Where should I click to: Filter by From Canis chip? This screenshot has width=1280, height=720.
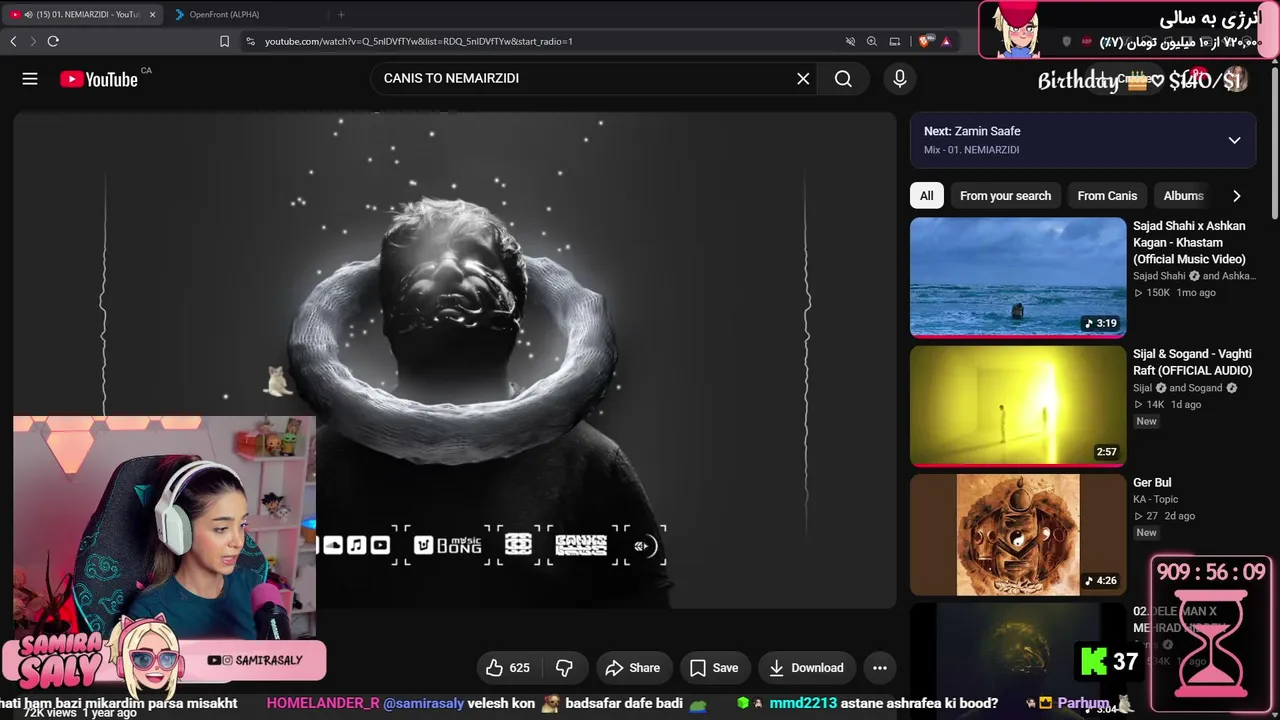[x=1107, y=196]
